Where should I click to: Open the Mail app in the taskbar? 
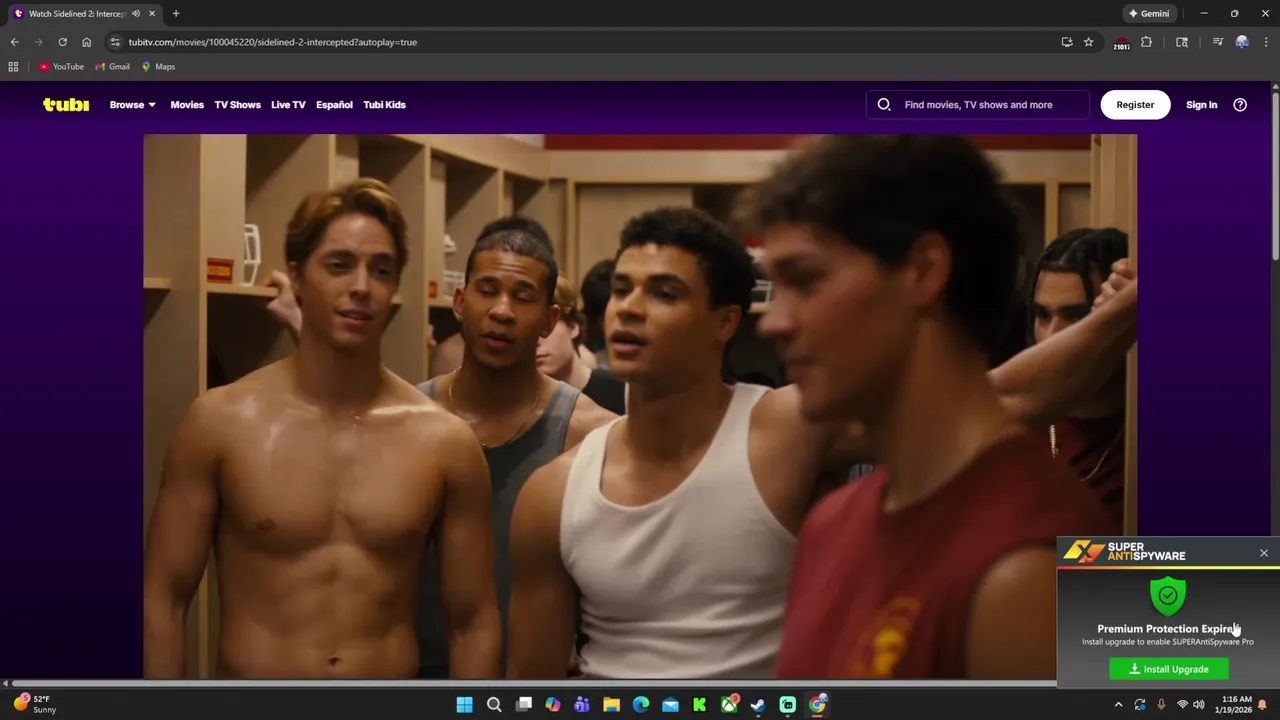670,704
